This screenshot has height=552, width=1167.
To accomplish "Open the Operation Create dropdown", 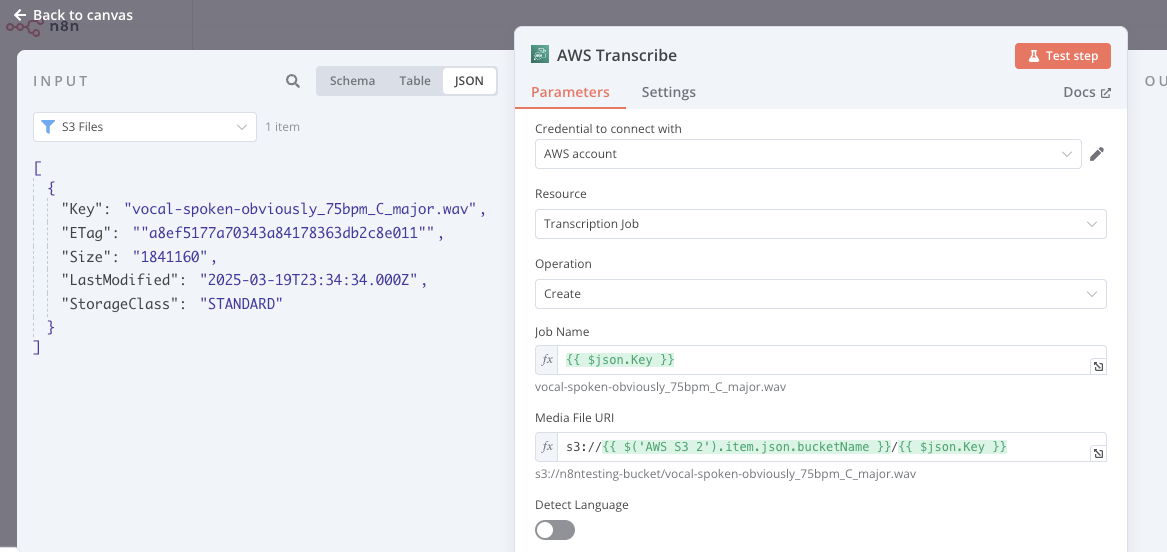I will (821, 294).
